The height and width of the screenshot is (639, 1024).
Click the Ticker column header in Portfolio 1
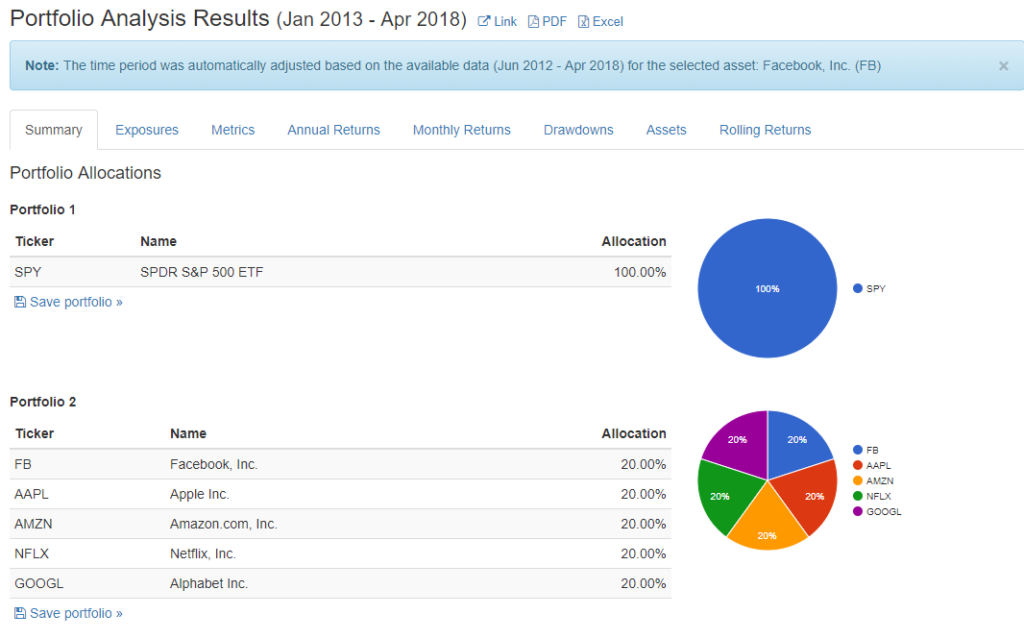(35, 241)
